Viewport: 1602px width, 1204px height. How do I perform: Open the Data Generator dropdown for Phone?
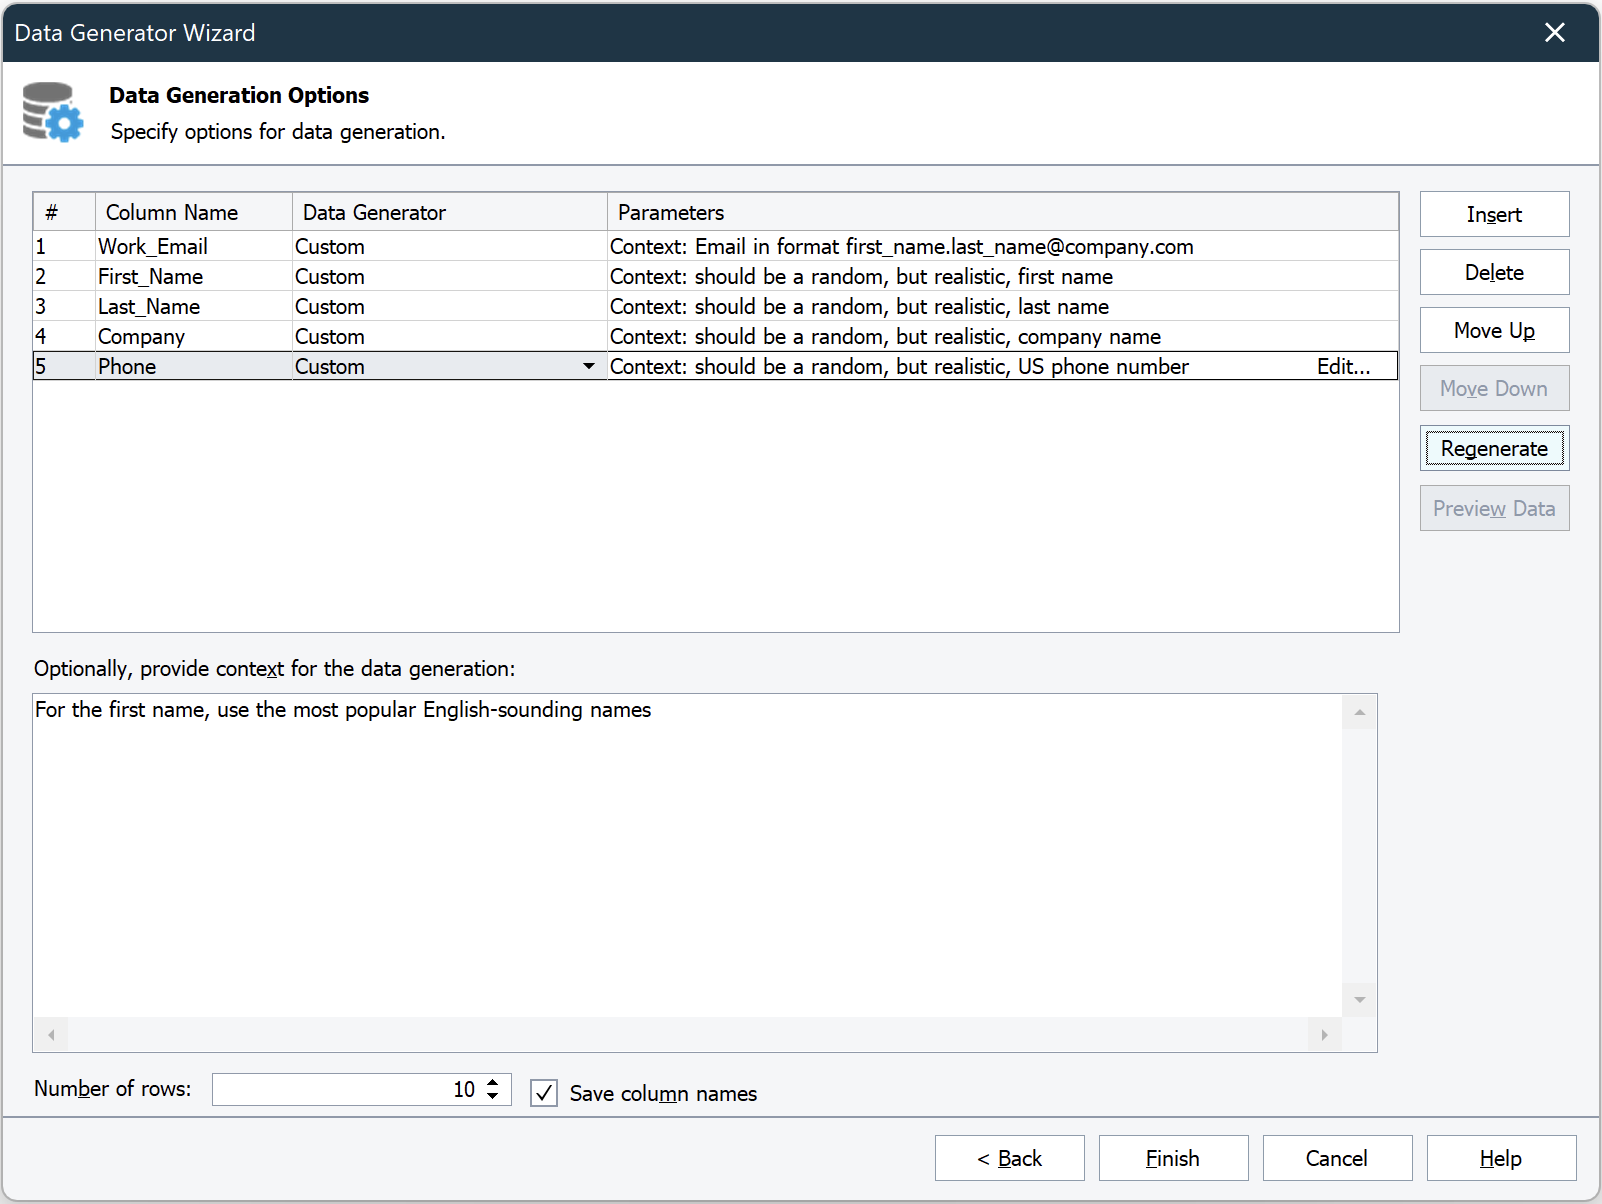(x=589, y=366)
